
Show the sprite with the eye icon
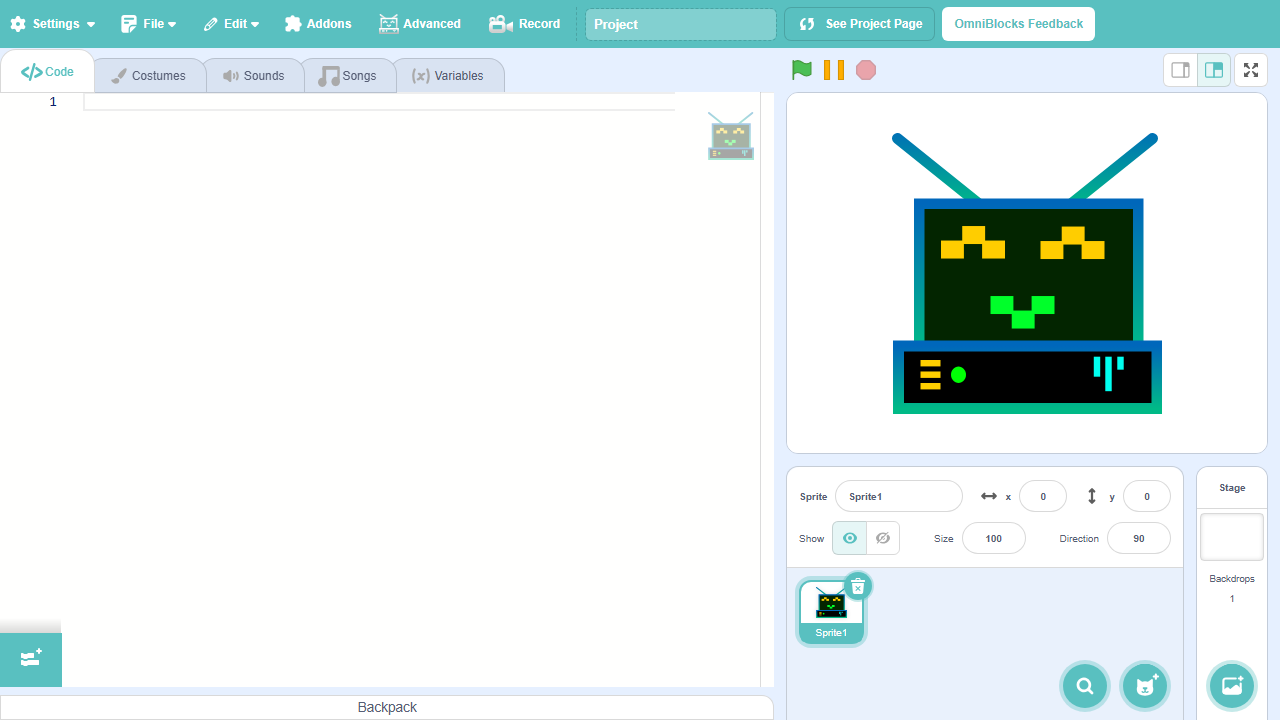pos(849,538)
